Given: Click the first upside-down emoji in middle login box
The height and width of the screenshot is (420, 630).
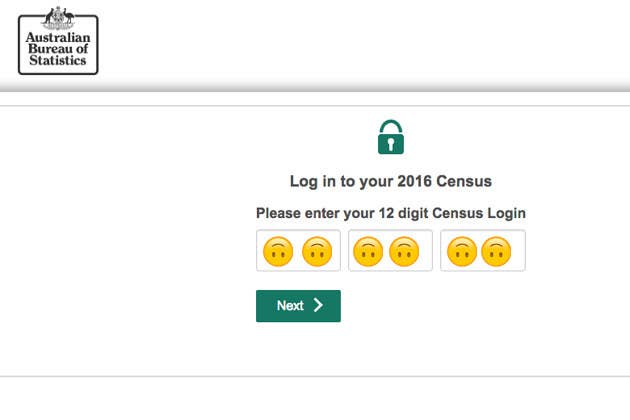Looking at the screenshot, I should pyautogui.click(x=368, y=251).
